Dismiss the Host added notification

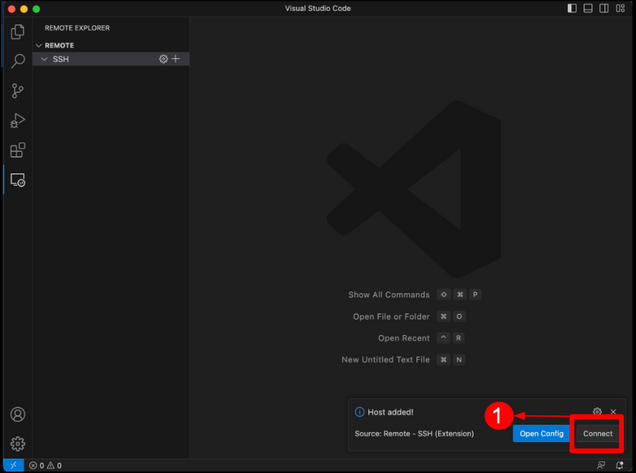click(613, 412)
